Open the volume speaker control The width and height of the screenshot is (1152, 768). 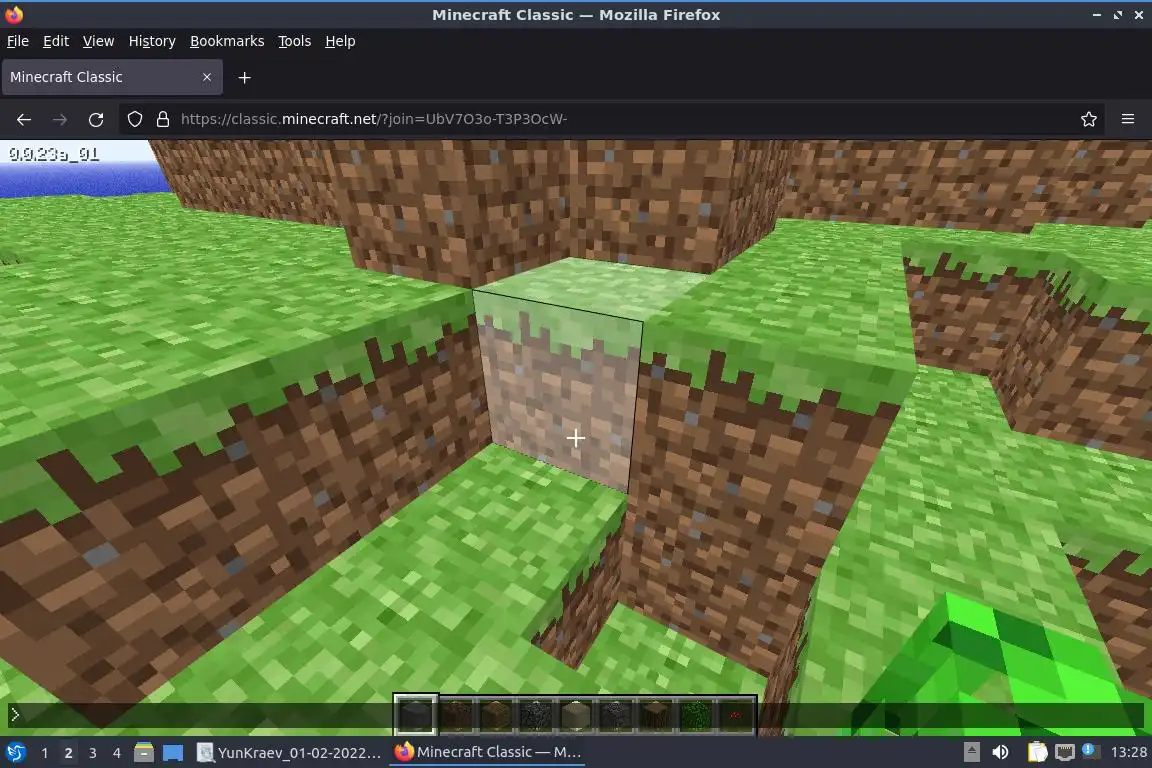pyautogui.click(x=1000, y=753)
